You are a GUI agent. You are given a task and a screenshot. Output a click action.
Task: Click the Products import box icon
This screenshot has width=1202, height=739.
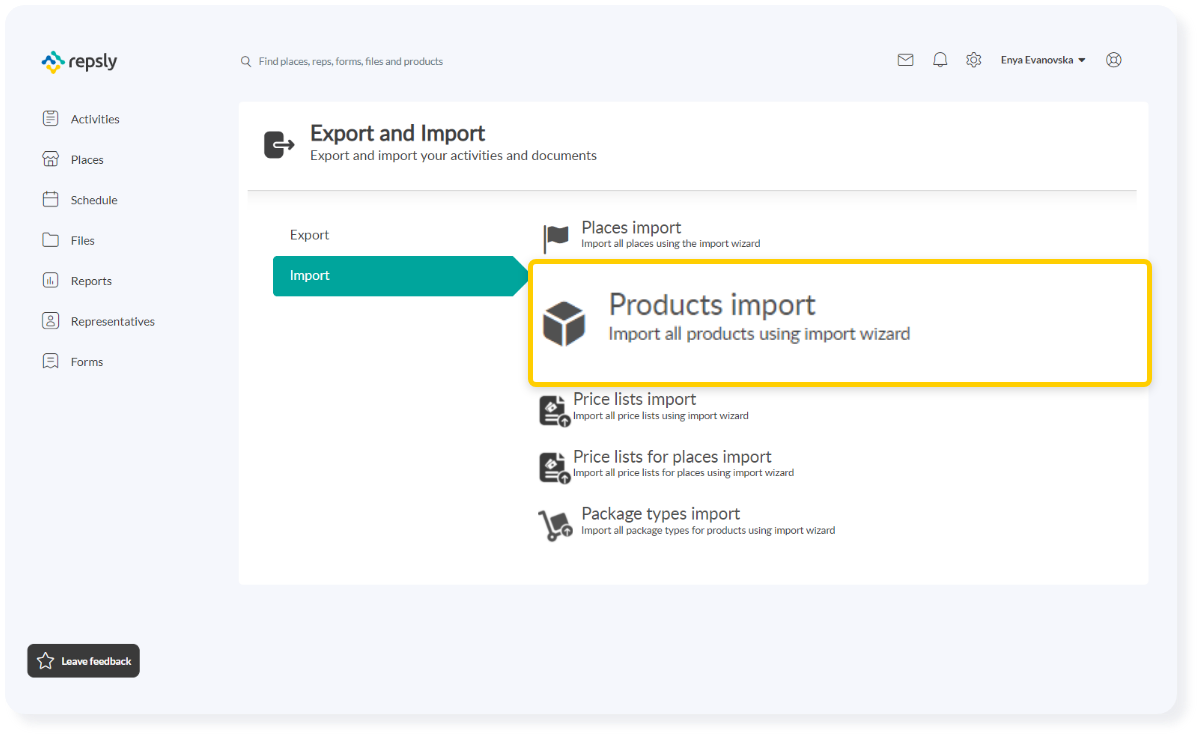click(x=564, y=326)
